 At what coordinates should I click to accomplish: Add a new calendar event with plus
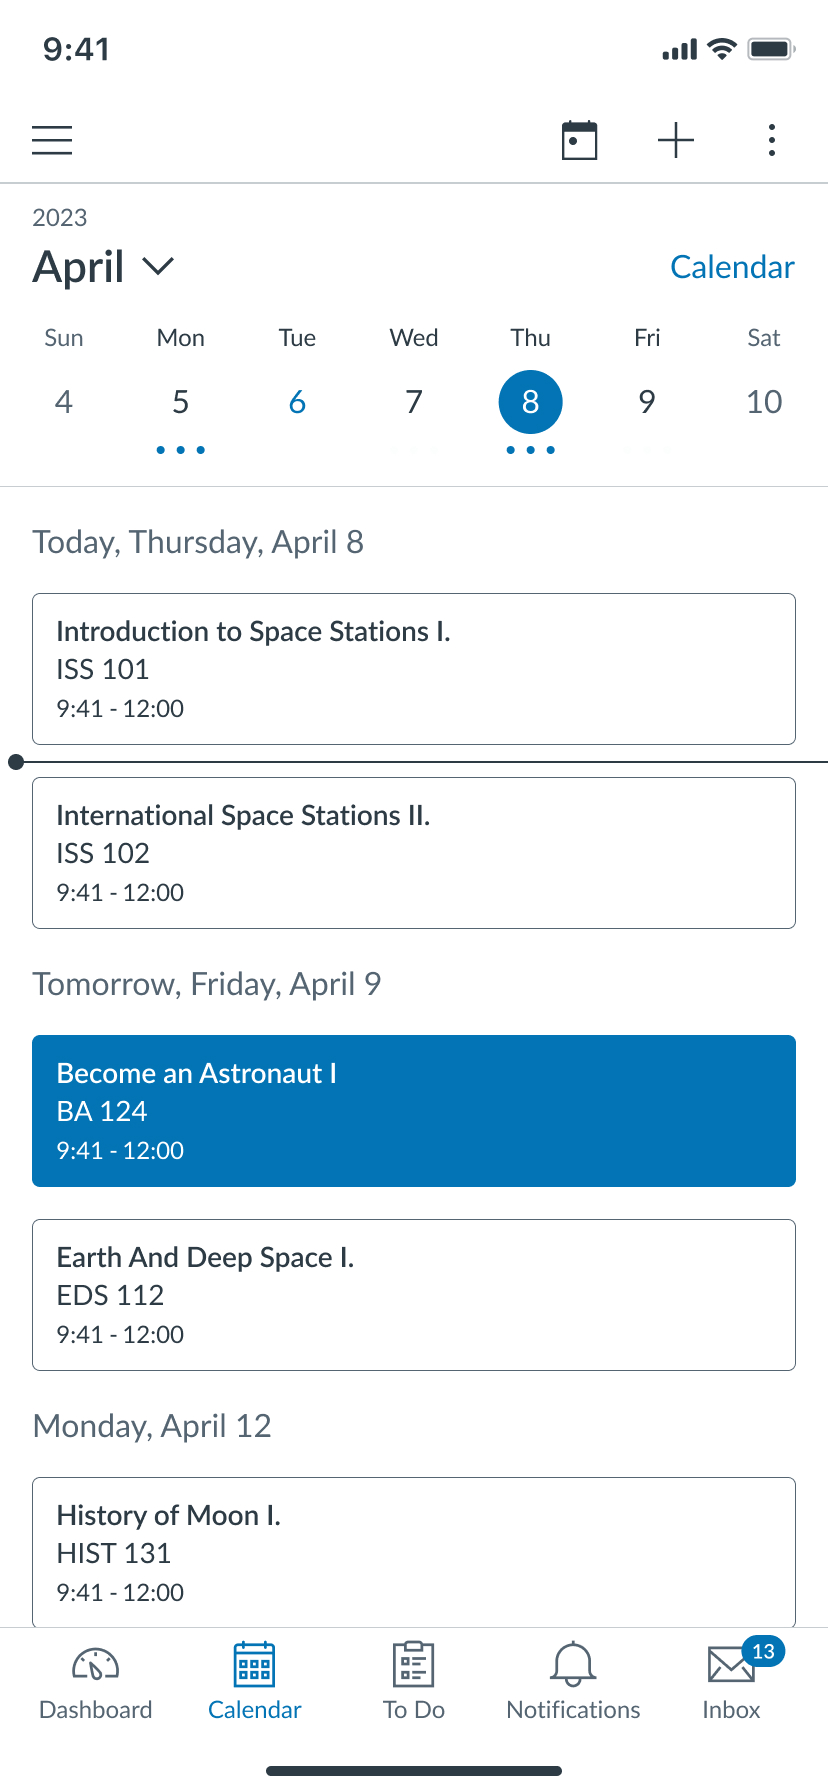676,140
